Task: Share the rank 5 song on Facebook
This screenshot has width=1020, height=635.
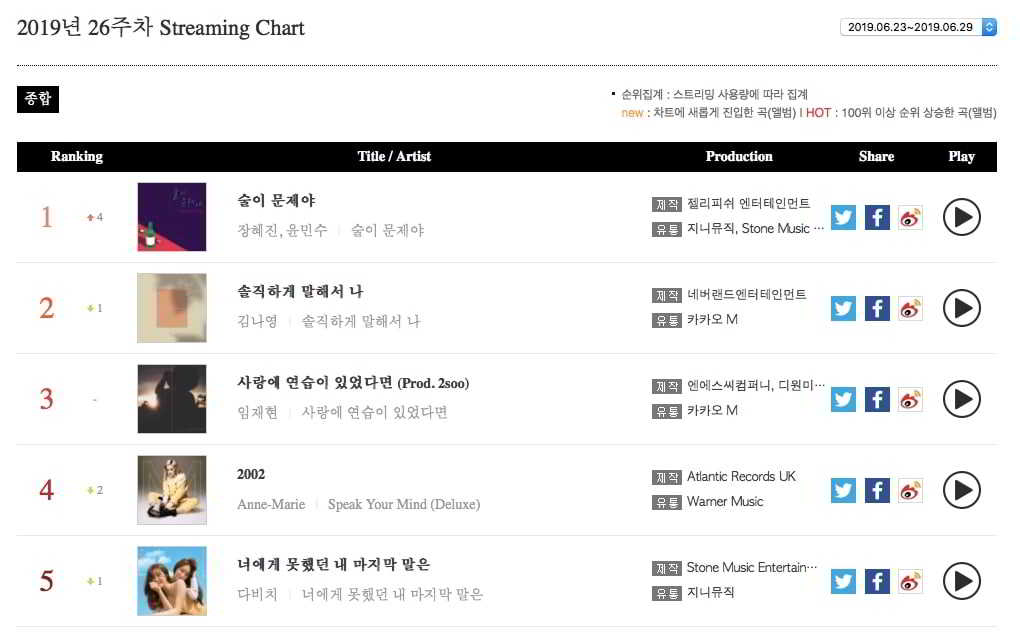Action: point(877,581)
